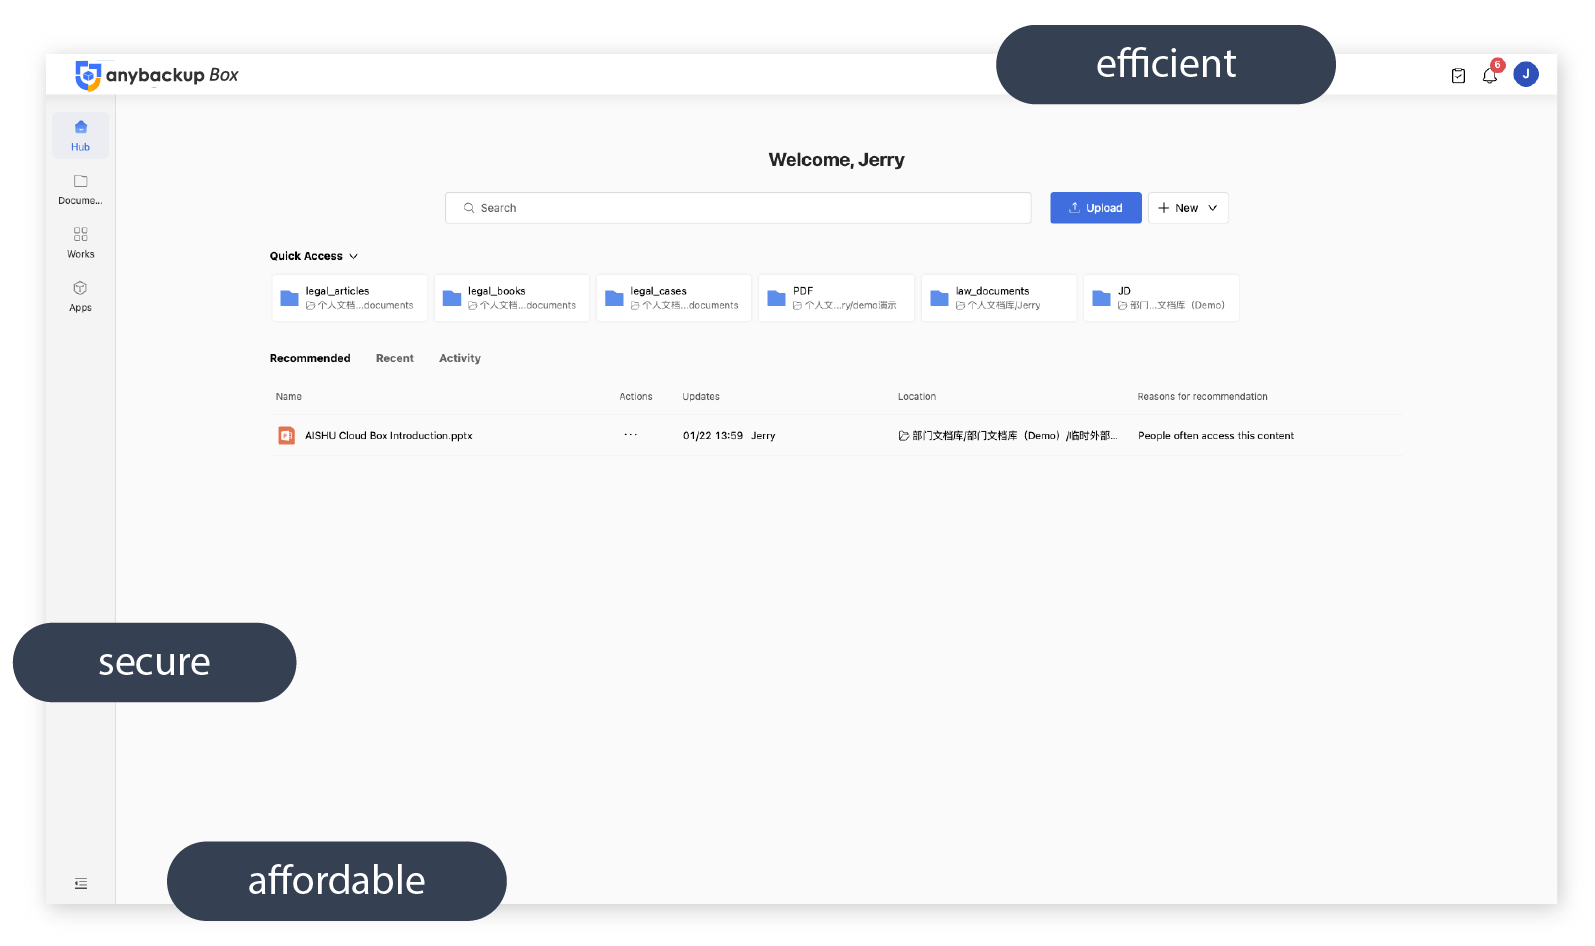1595x946 pixels.
Task: Click folder icon of legal_cases
Action: pyautogui.click(x=614, y=298)
